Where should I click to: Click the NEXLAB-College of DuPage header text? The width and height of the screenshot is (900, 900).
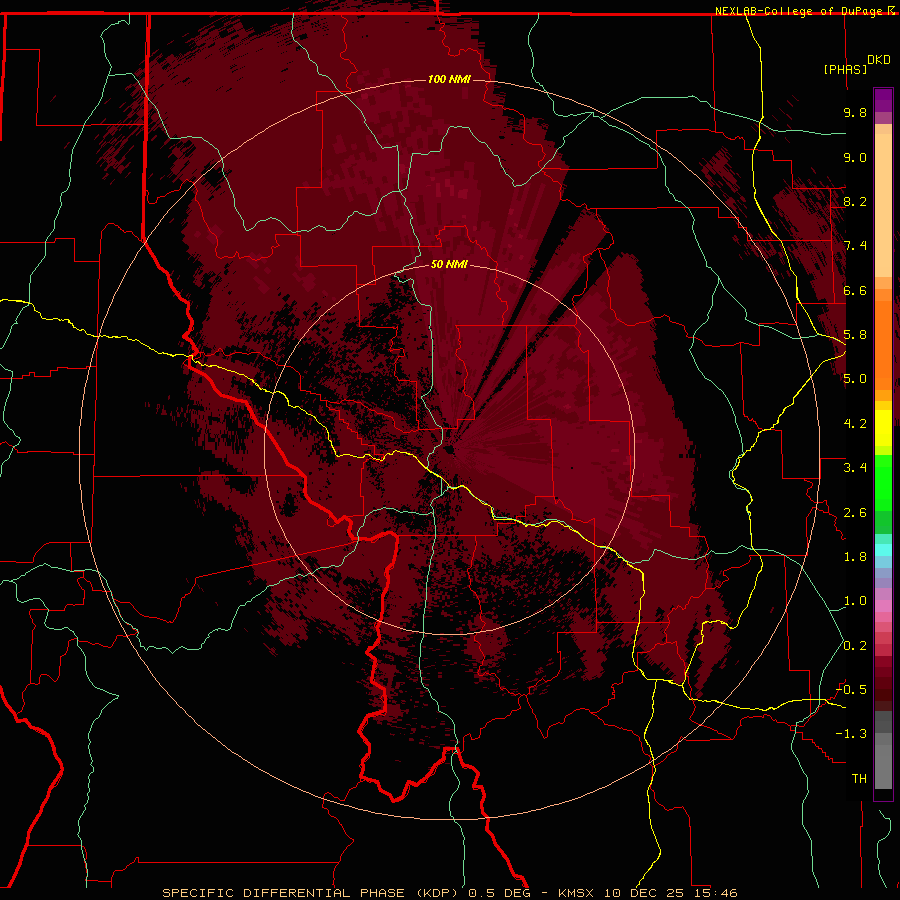pos(798,11)
